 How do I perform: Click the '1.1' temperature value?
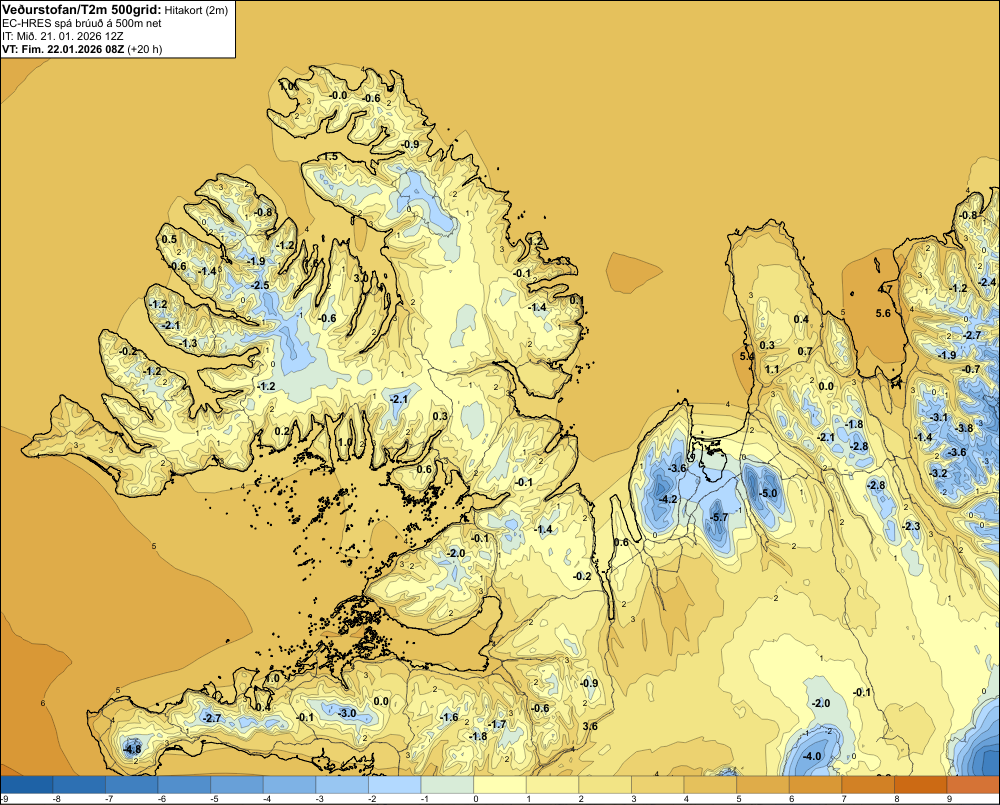(x=772, y=369)
